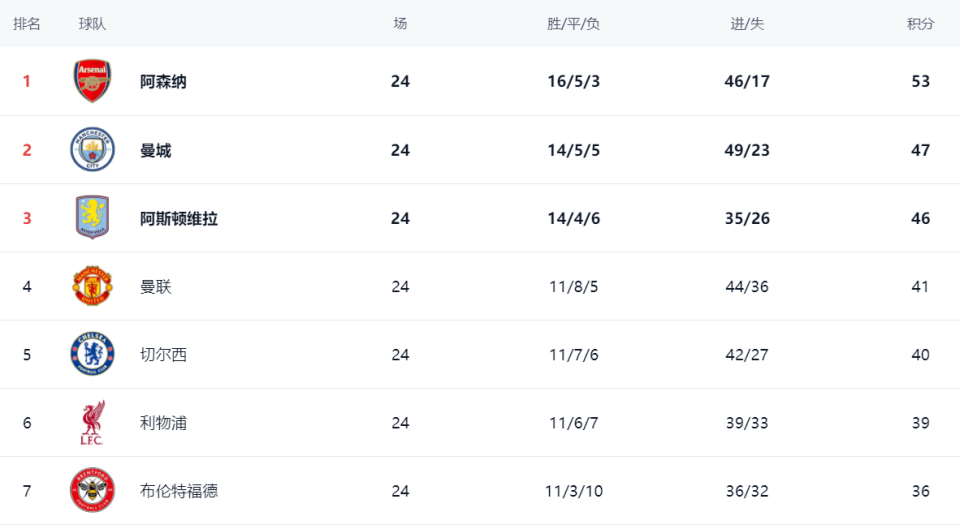The width and height of the screenshot is (960, 525).
Task: Click the 积分 column header
Action: 920,24
